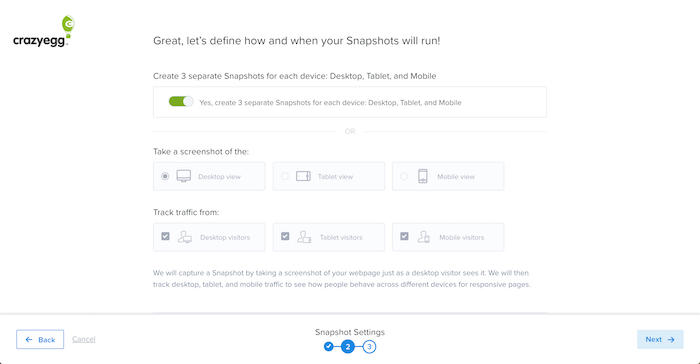This screenshot has width=700, height=364.
Task: Go to step 2 in progress indicator
Action: coord(348,347)
